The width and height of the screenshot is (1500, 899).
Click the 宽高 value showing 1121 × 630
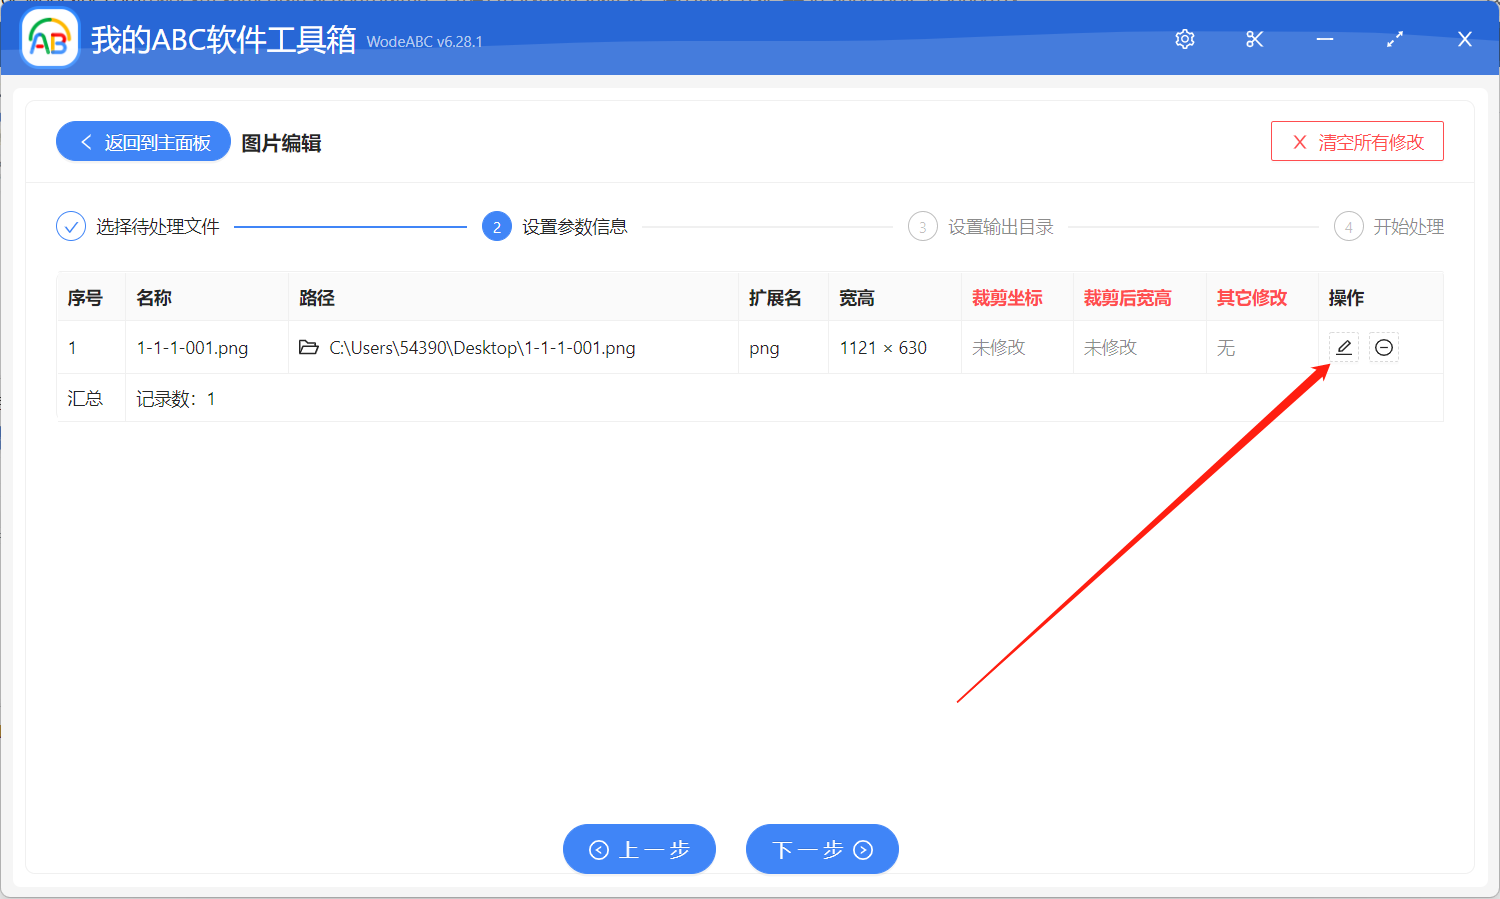pyautogui.click(x=884, y=347)
